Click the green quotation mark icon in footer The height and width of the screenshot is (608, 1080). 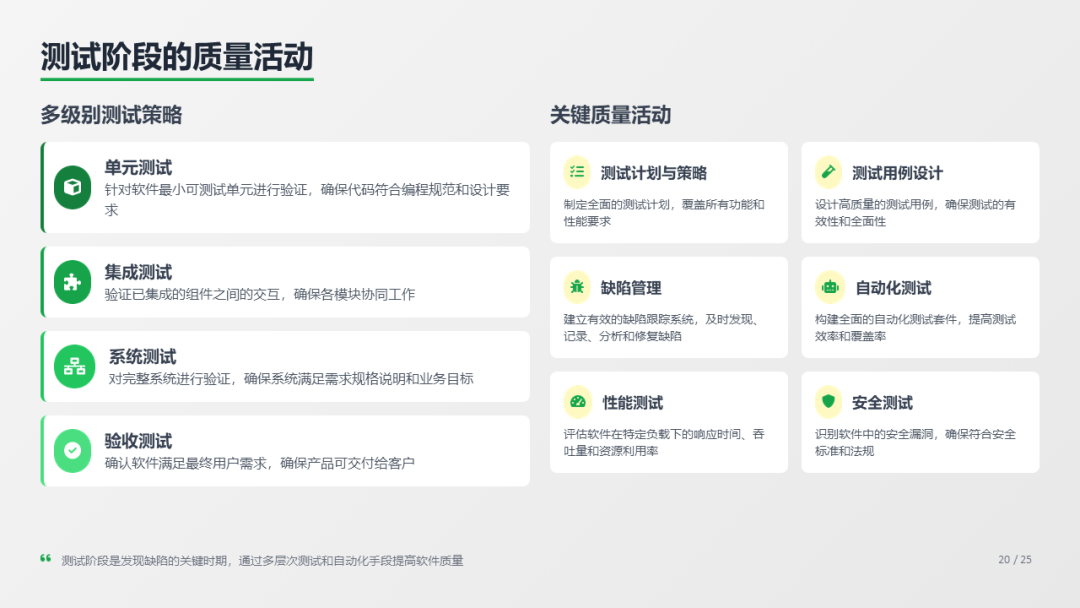point(45,559)
